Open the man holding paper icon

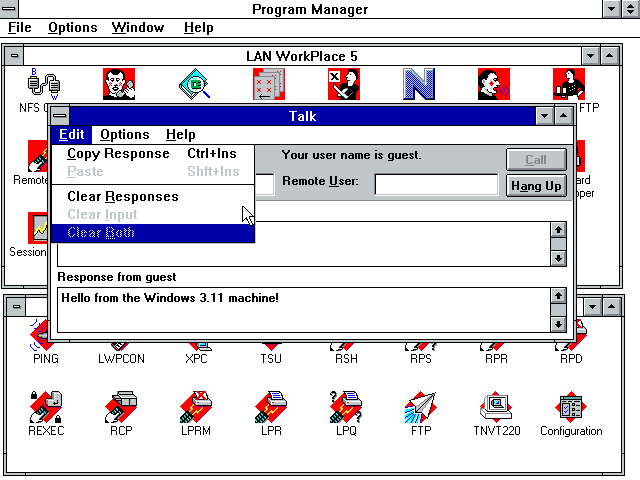[x=344, y=84]
